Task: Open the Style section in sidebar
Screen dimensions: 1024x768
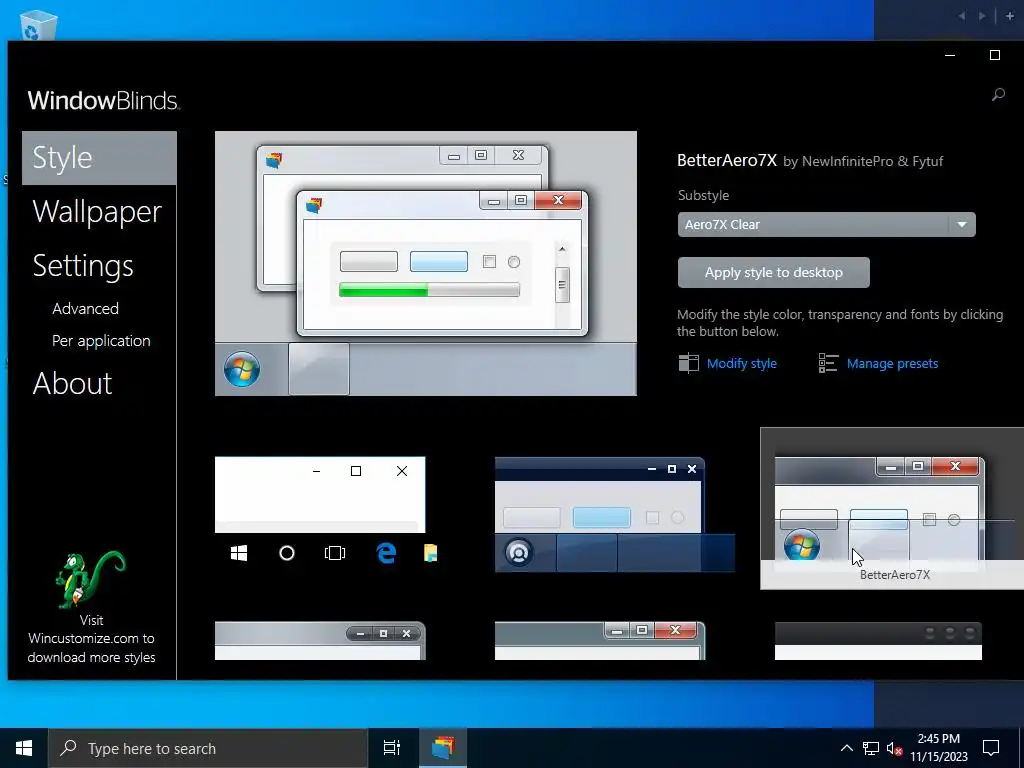Action: coord(99,158)
